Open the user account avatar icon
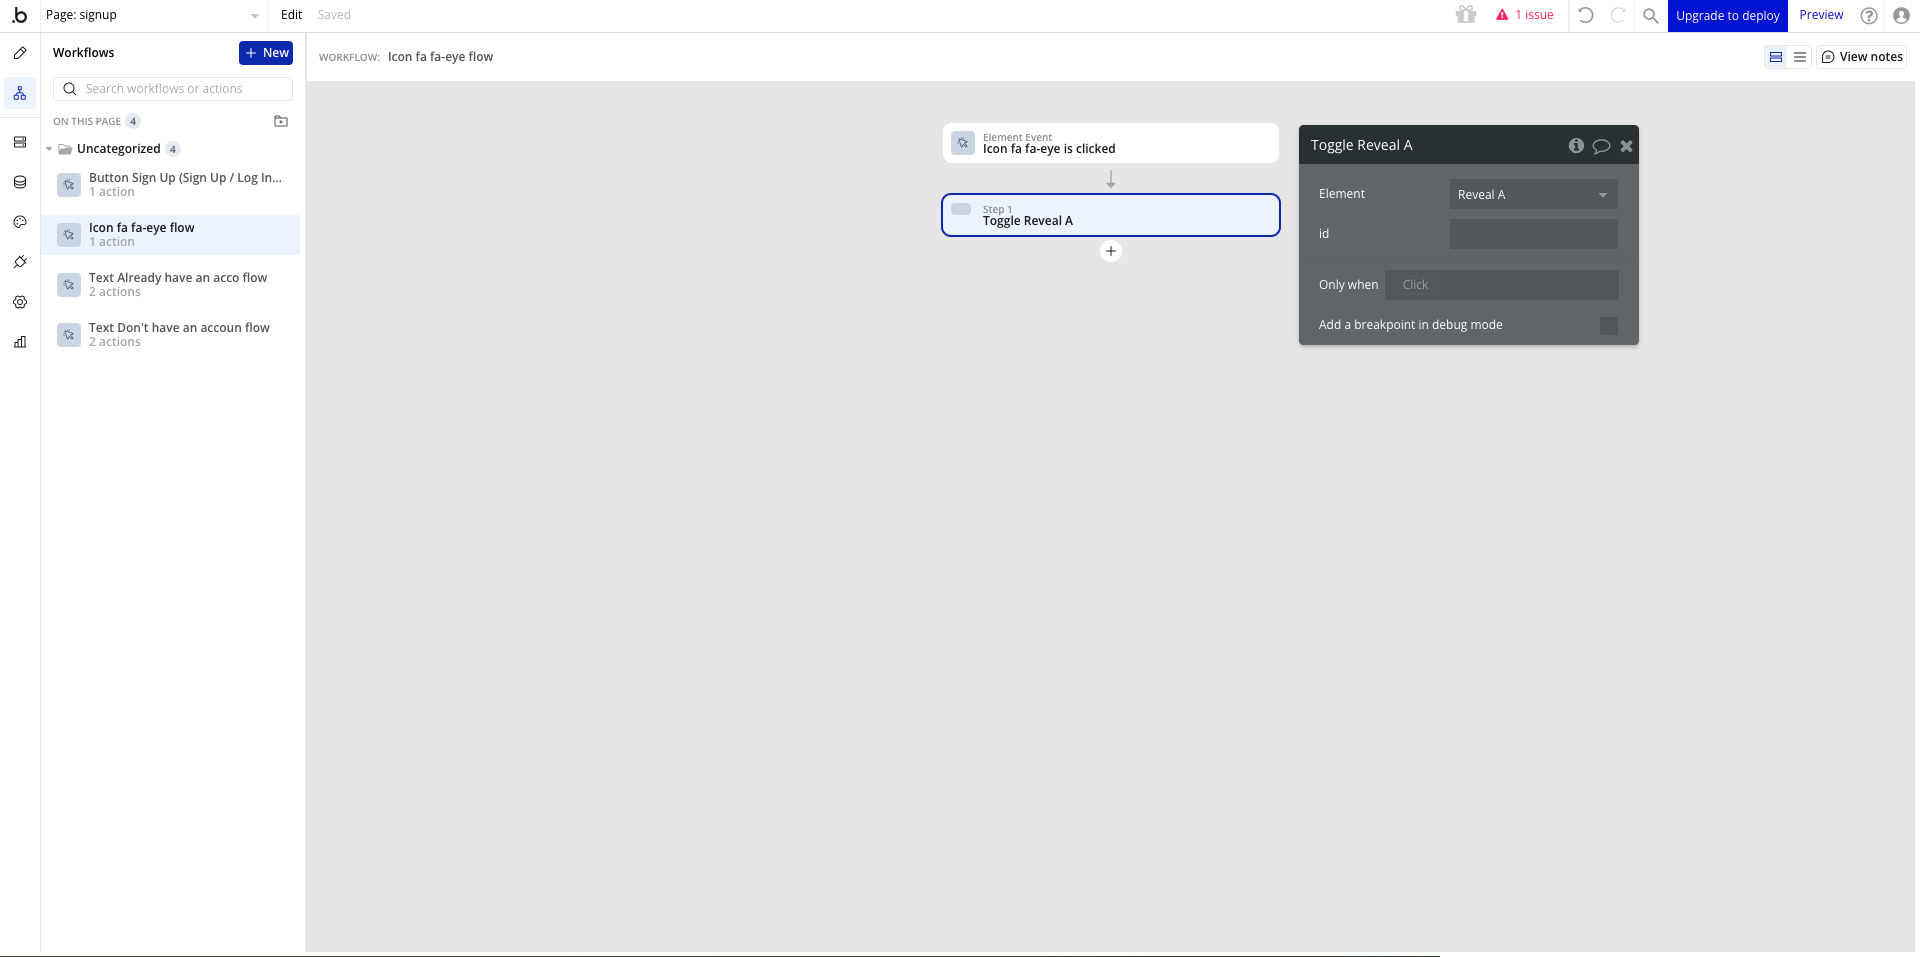 coord(1901,15)
